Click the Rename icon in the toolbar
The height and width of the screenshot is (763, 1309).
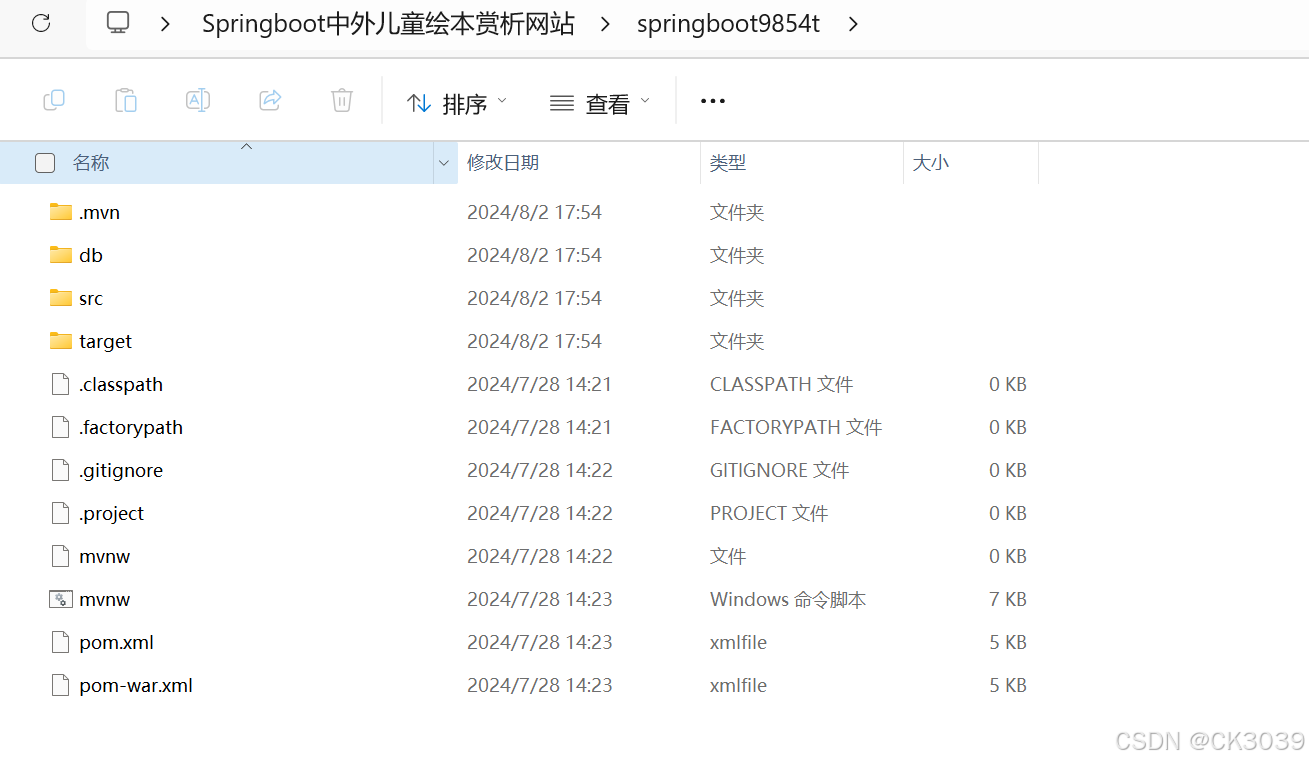click(197, 100)
